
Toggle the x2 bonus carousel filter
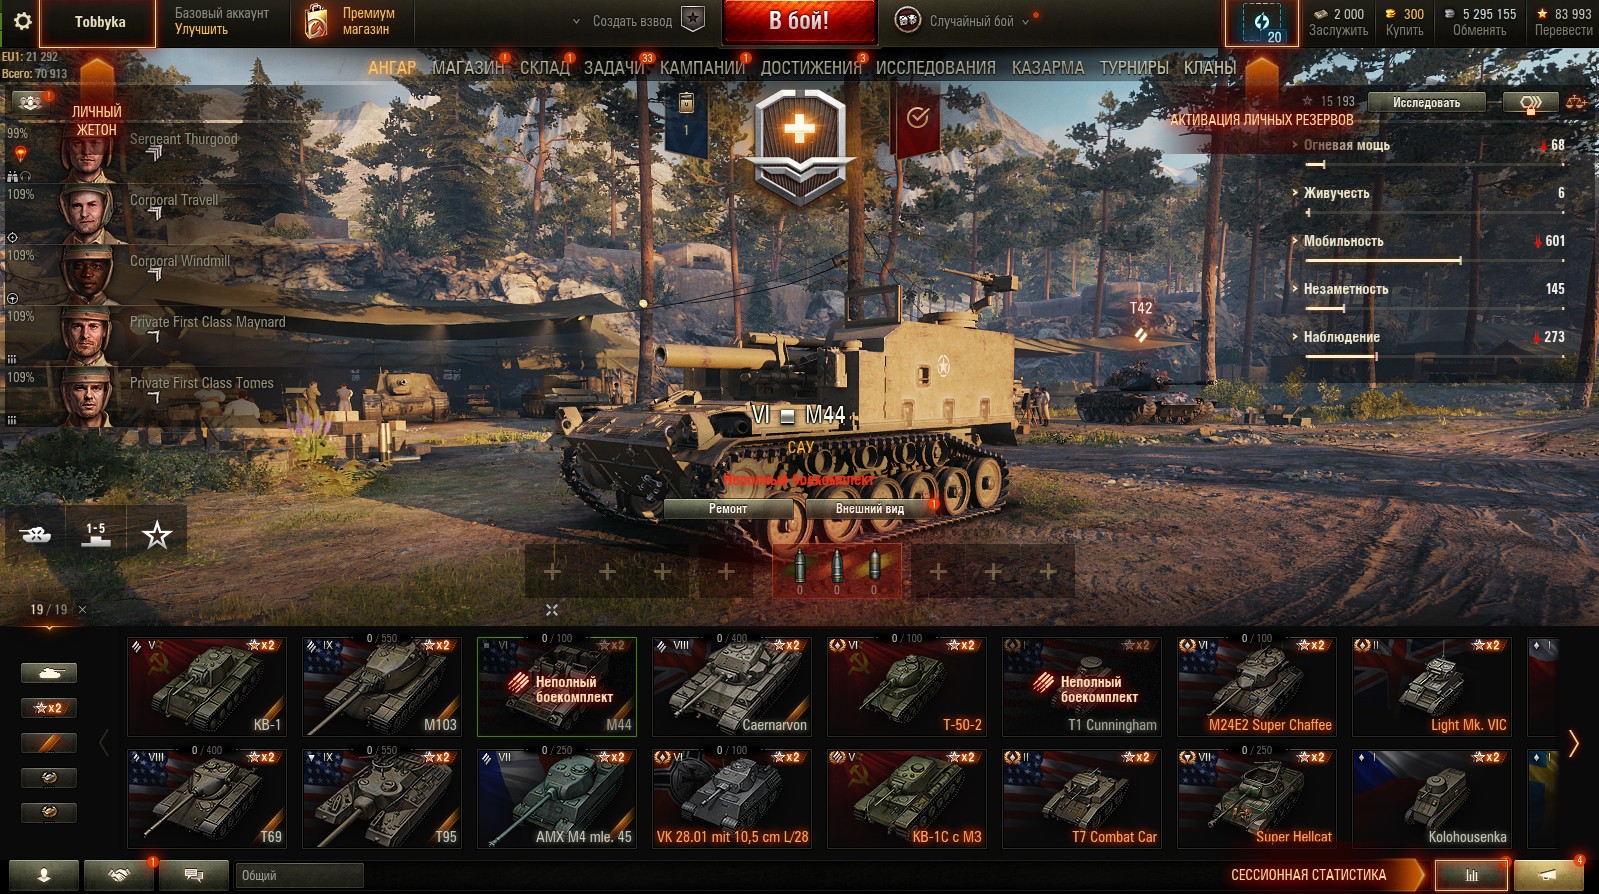[x=48, y=708]
